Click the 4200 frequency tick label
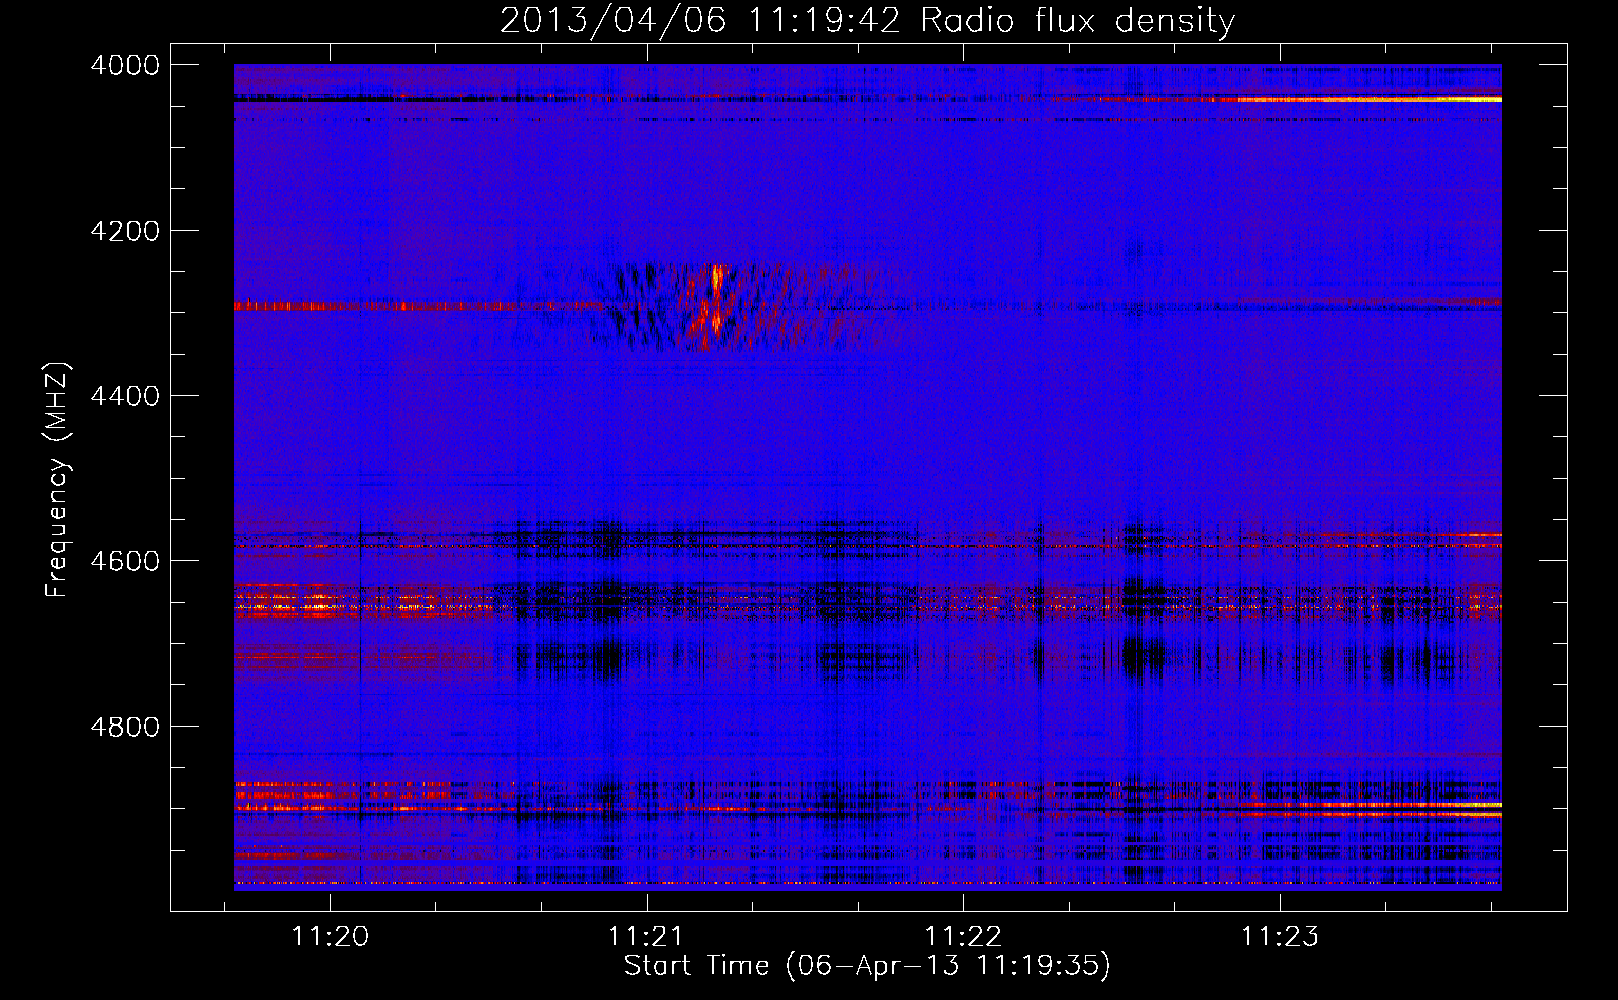 point(125,231)
